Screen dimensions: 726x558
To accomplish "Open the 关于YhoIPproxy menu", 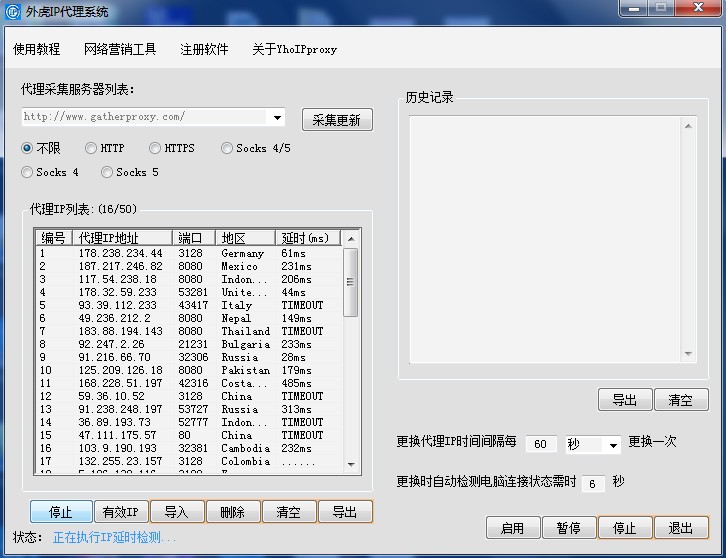I will tap(294, 49).
